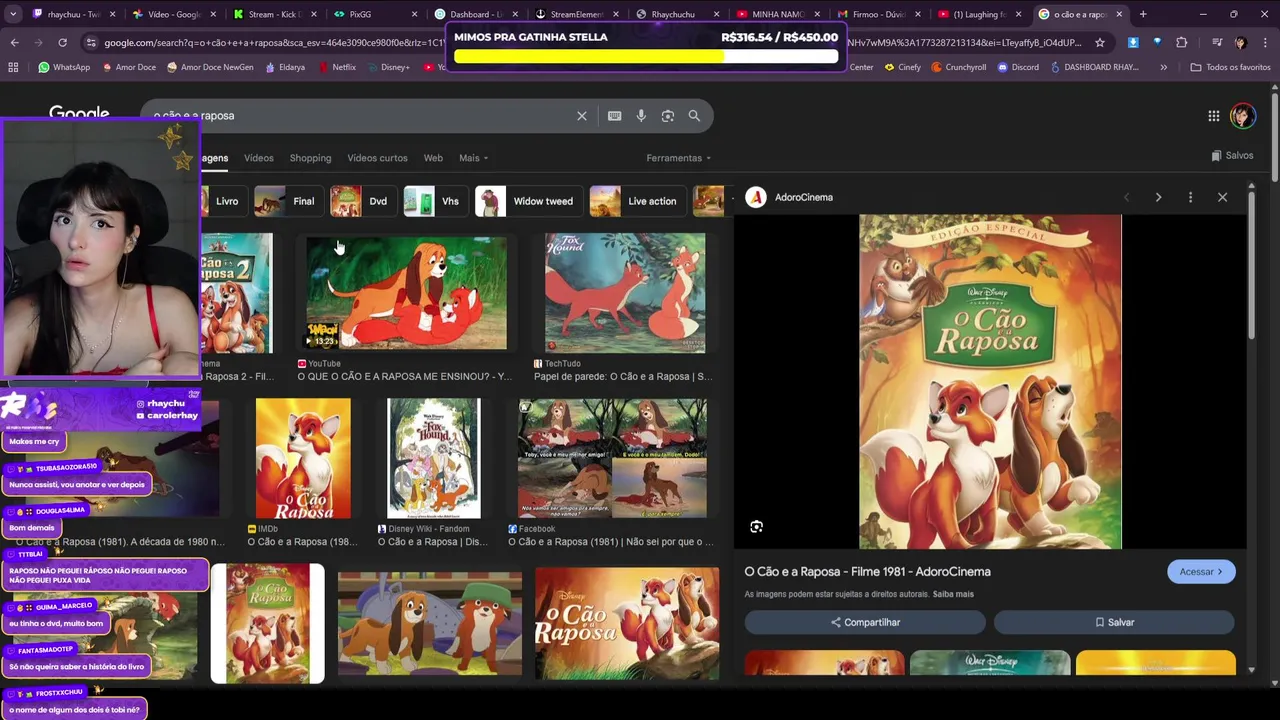Screen dimensions: 1280x720
Task: Open the Eldarya bookmark
Action: click(x=285, y=67)
